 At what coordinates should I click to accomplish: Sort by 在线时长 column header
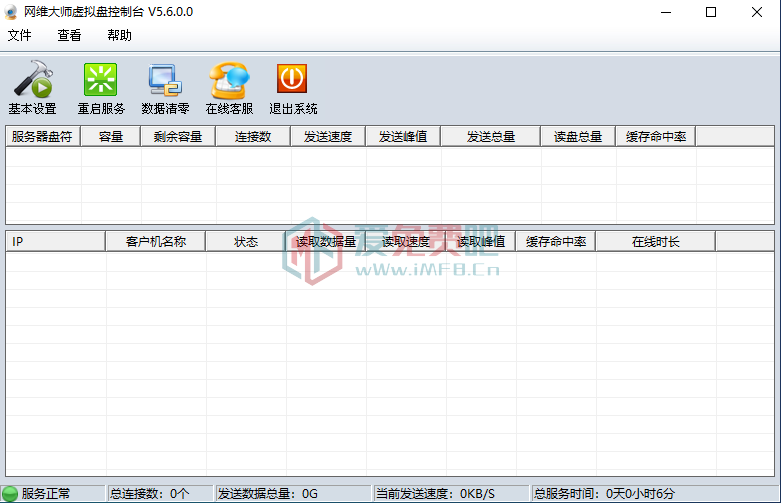[x=656, y=242]
